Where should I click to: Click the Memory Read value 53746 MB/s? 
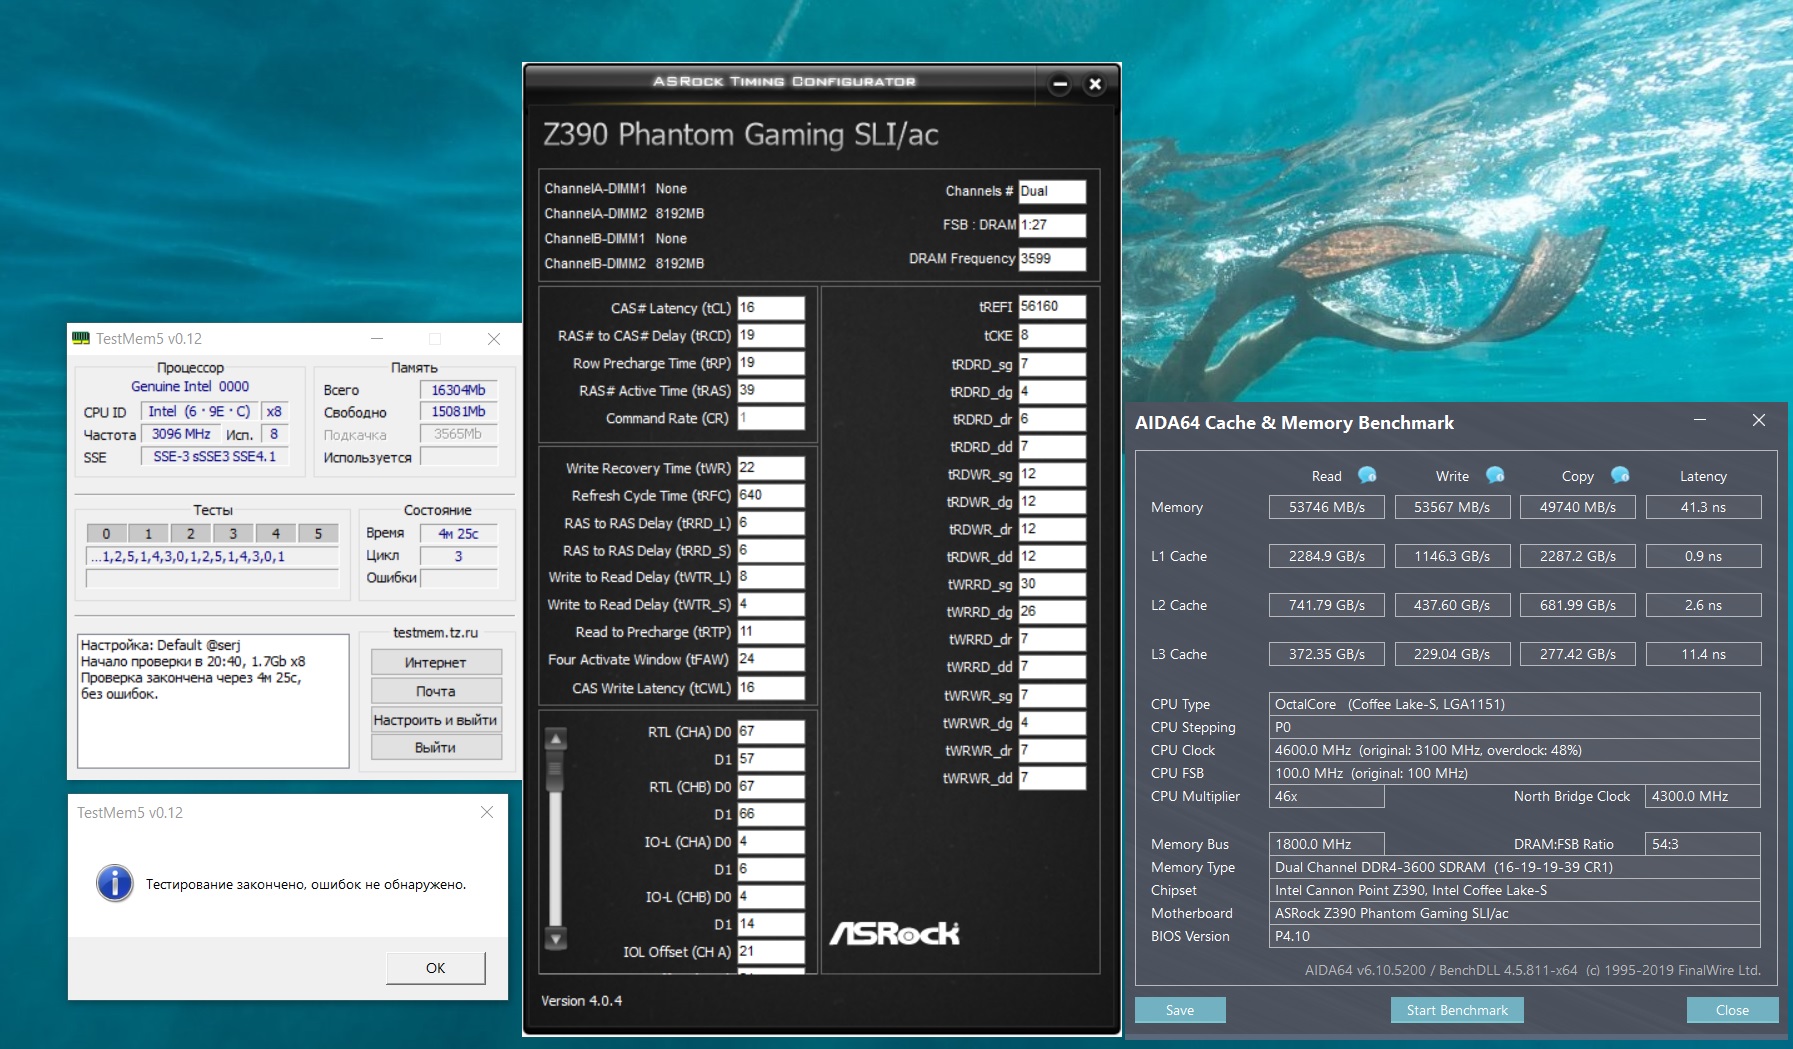[x=1326, y=507]
